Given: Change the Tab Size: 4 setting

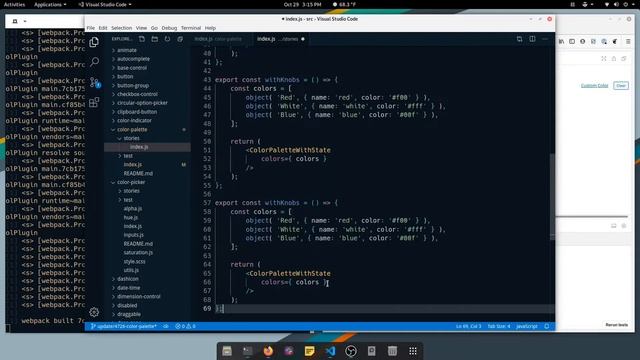Looking at the screenshot, I should pos(499,326).
